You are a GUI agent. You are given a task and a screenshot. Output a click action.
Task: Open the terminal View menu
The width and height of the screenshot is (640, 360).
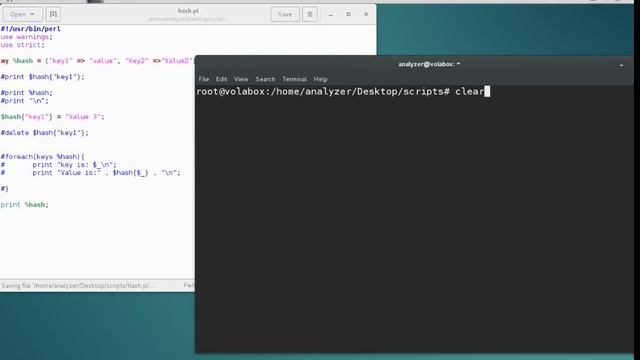point(241,79)
